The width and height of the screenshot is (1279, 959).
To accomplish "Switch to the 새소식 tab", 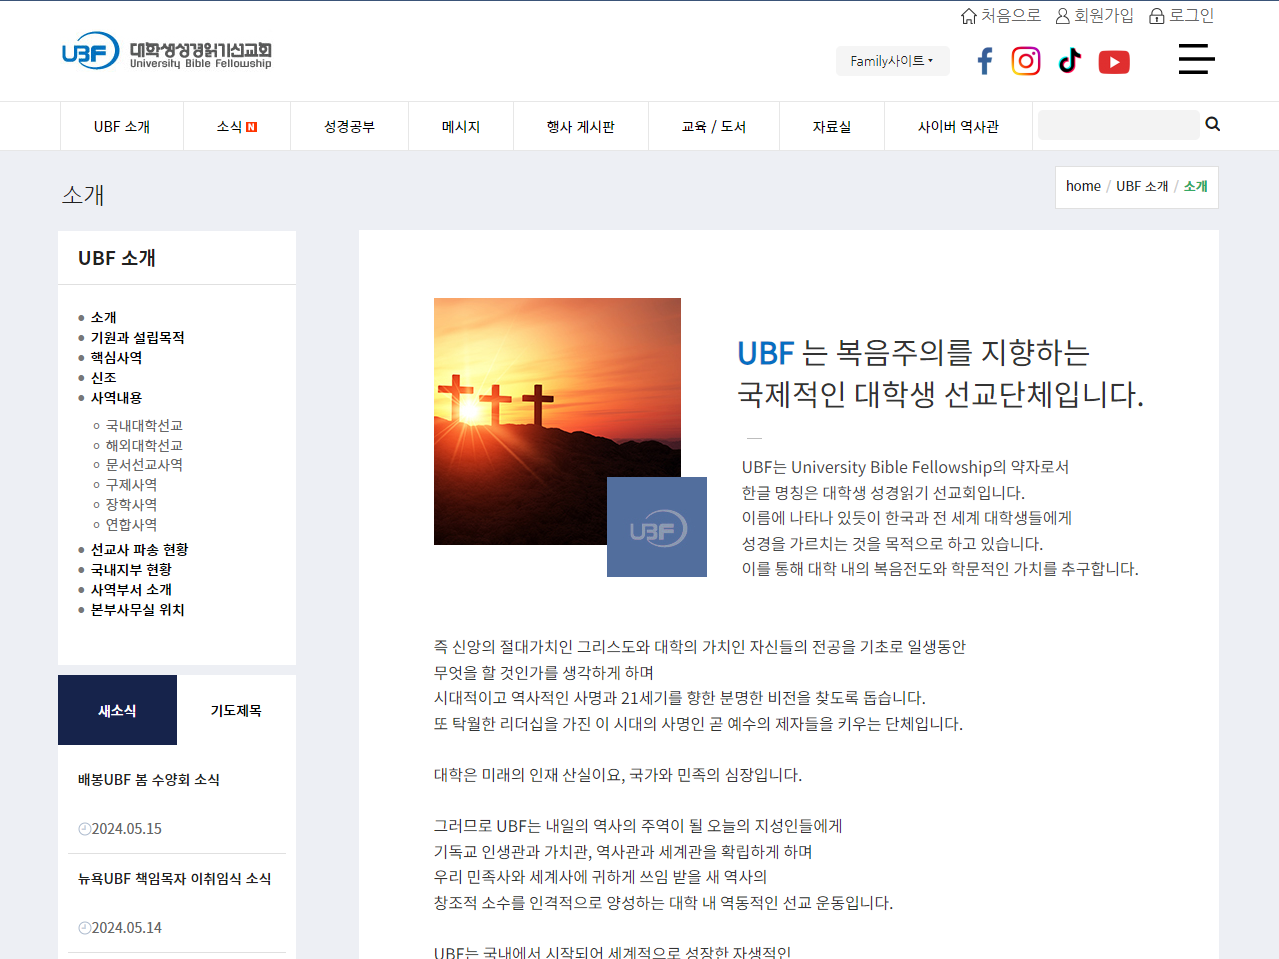I will pyautogui.click(x=117, y=710).
